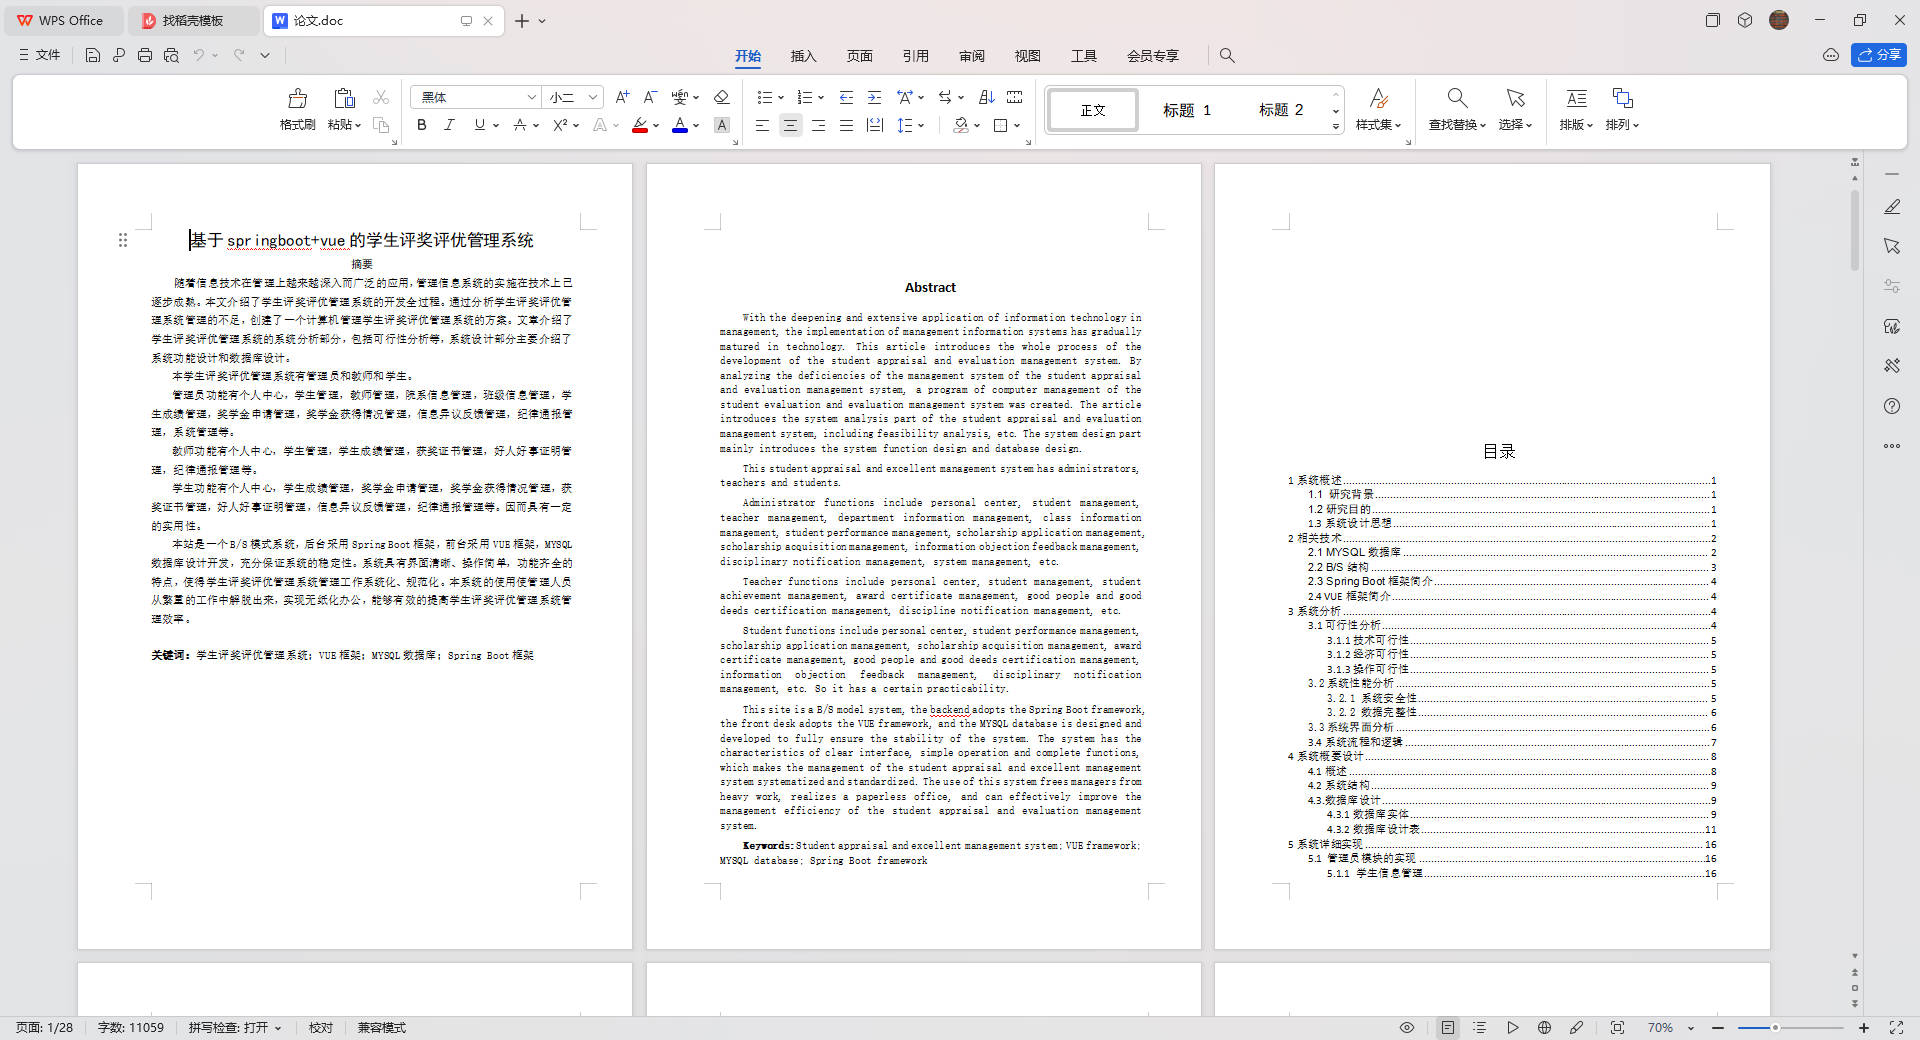Toggle eye-protection mode eye icon
1920x1040 pixels.
1407,1027
